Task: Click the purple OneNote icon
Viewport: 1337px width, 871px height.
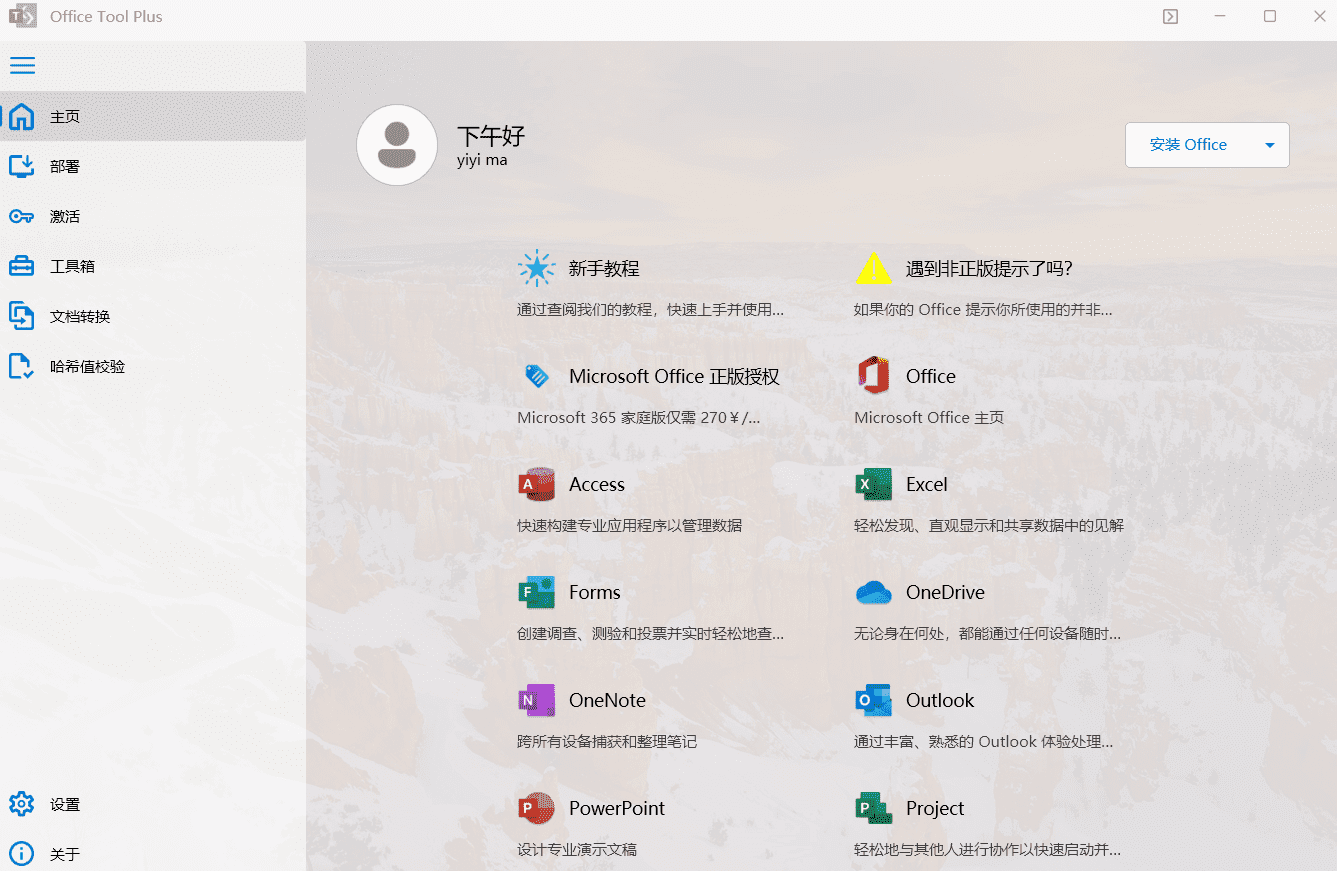Action: (537, 700)
